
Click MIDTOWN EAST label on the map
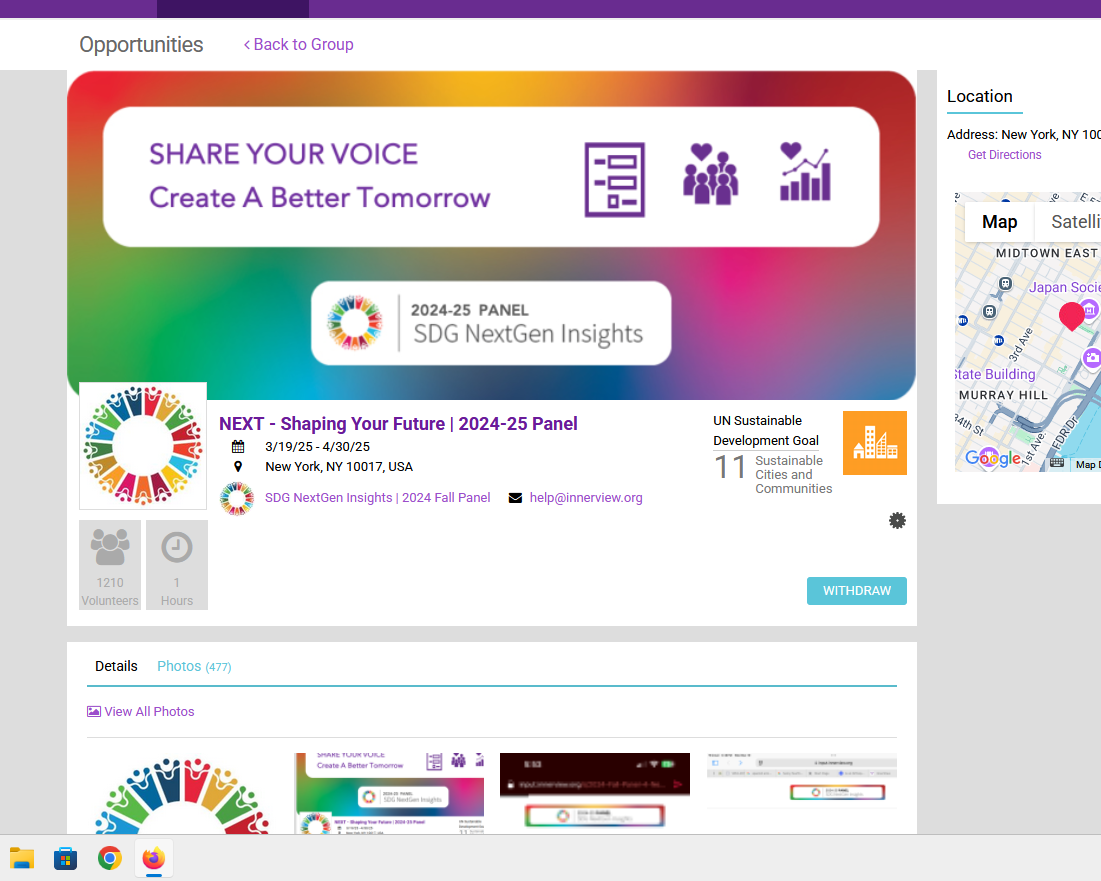point(1046,253)
